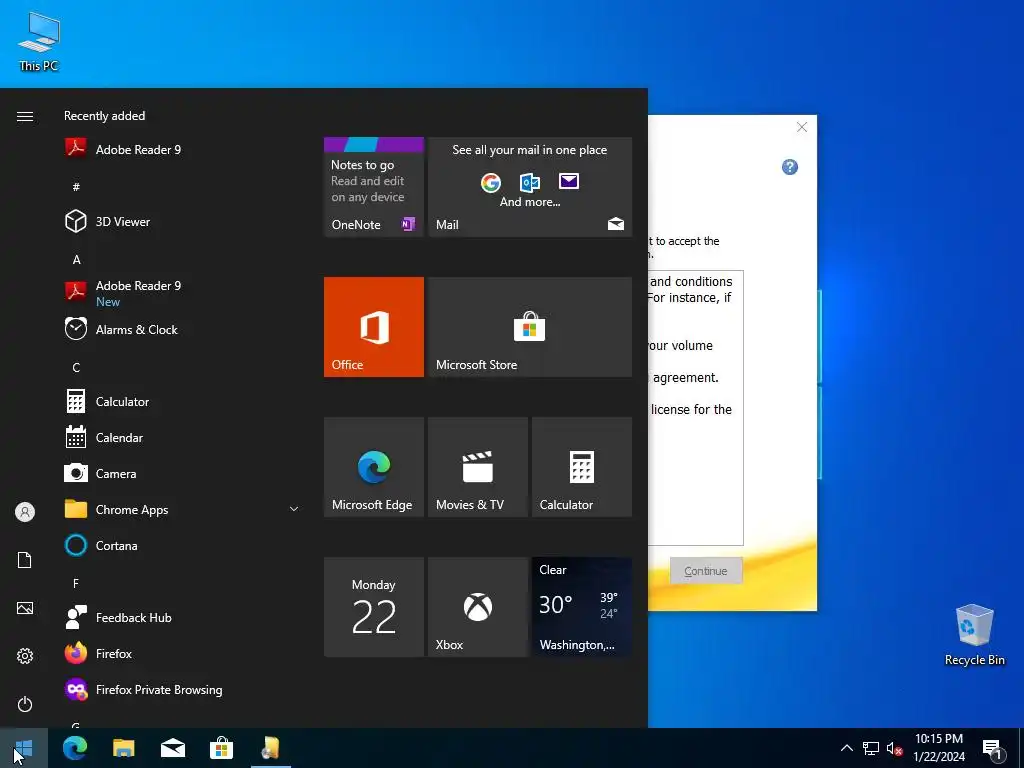Open Pictures from the Start sidebar
The image size is (1024, 768).
pos(25,608)
